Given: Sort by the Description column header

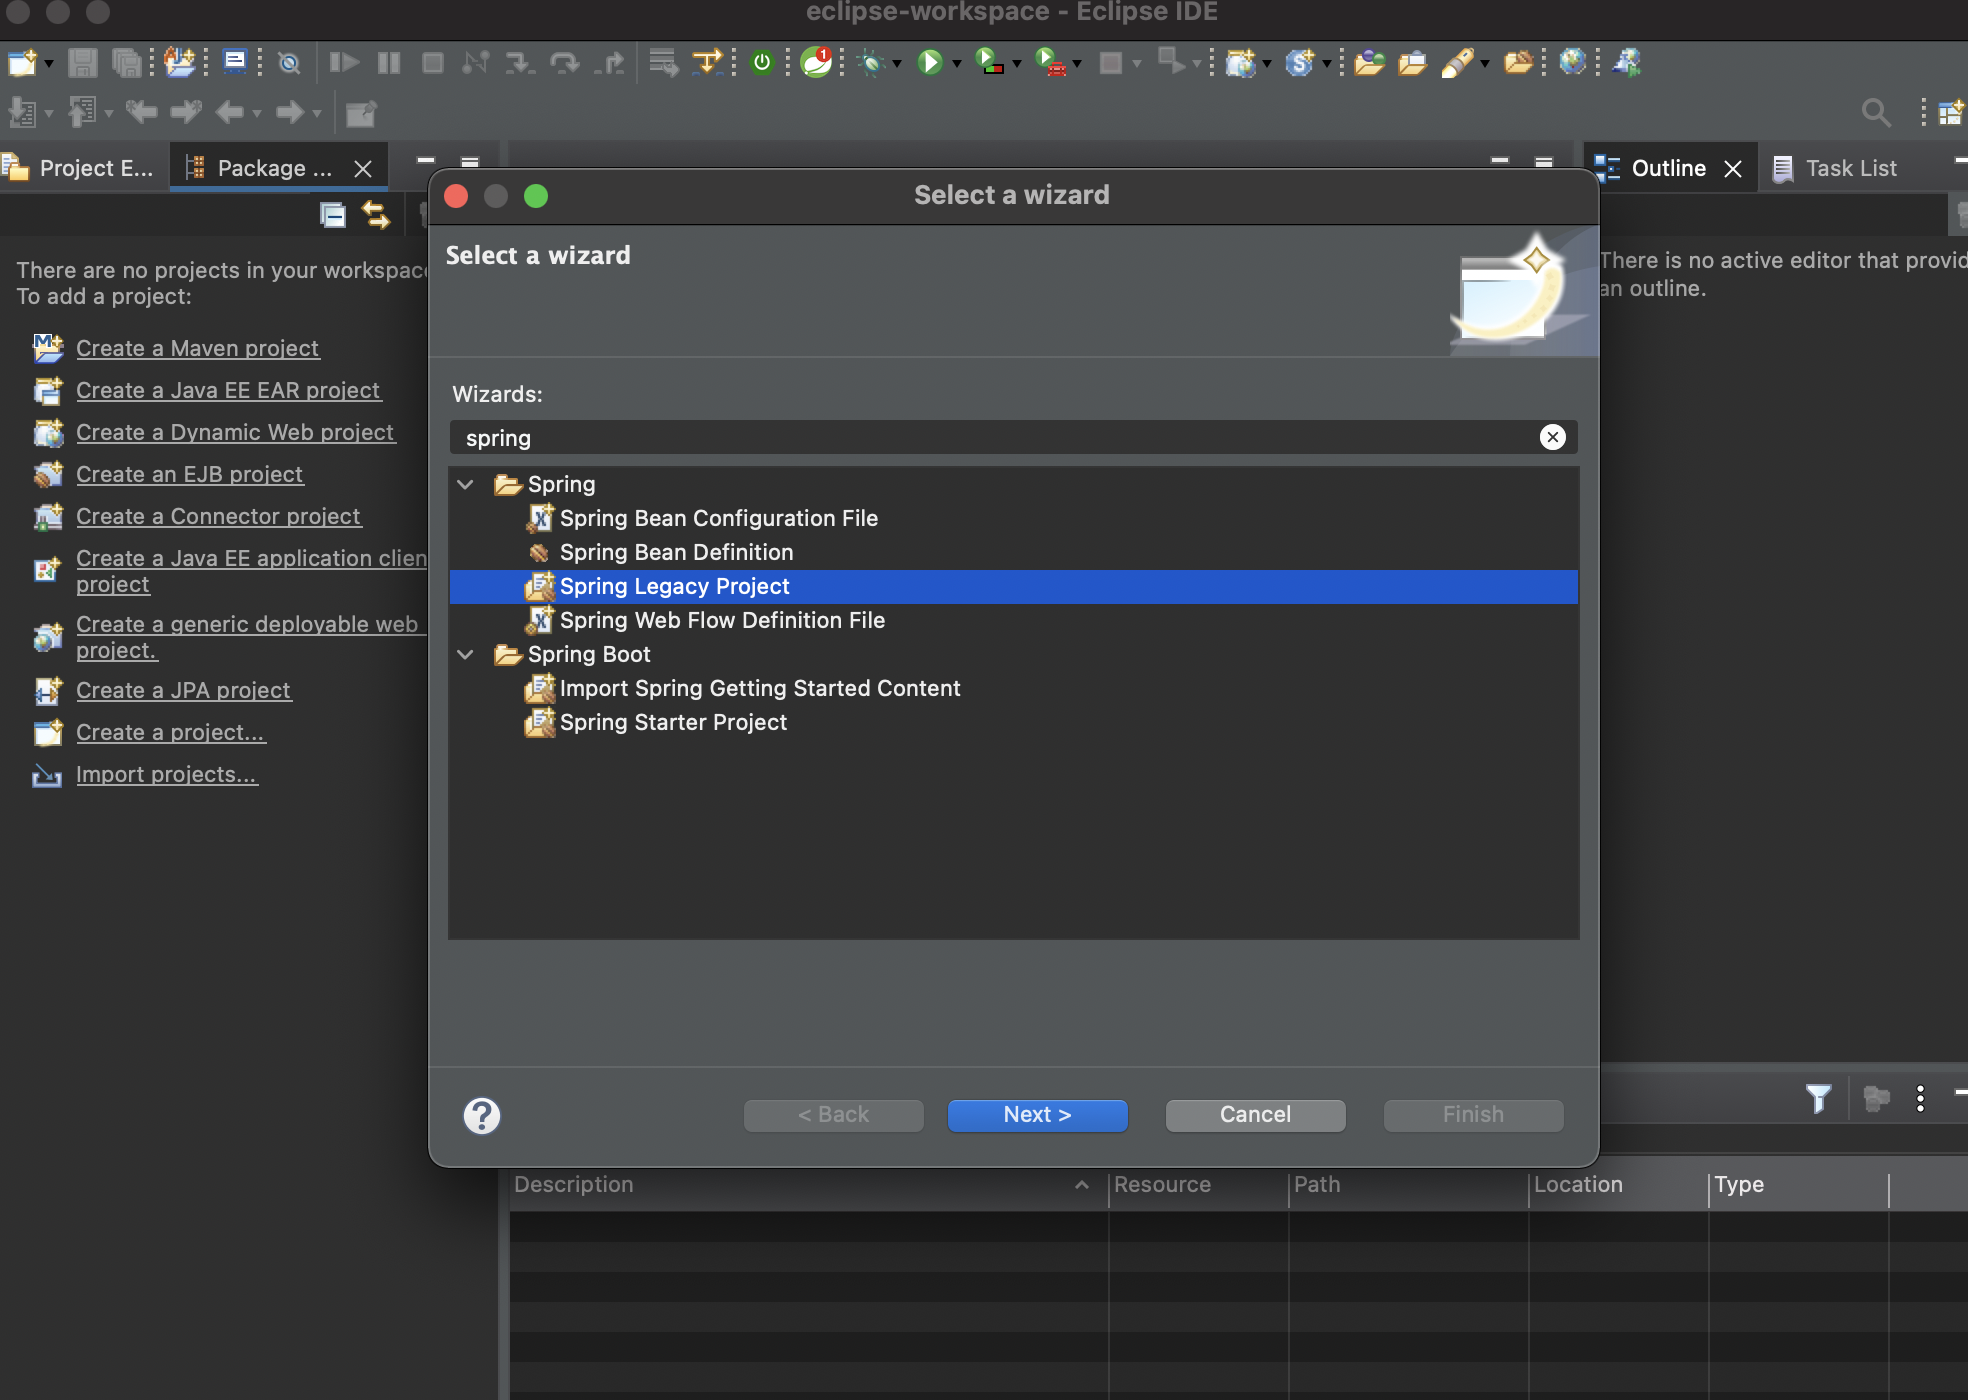Looking at the screenshot, I should (574, 1185).
